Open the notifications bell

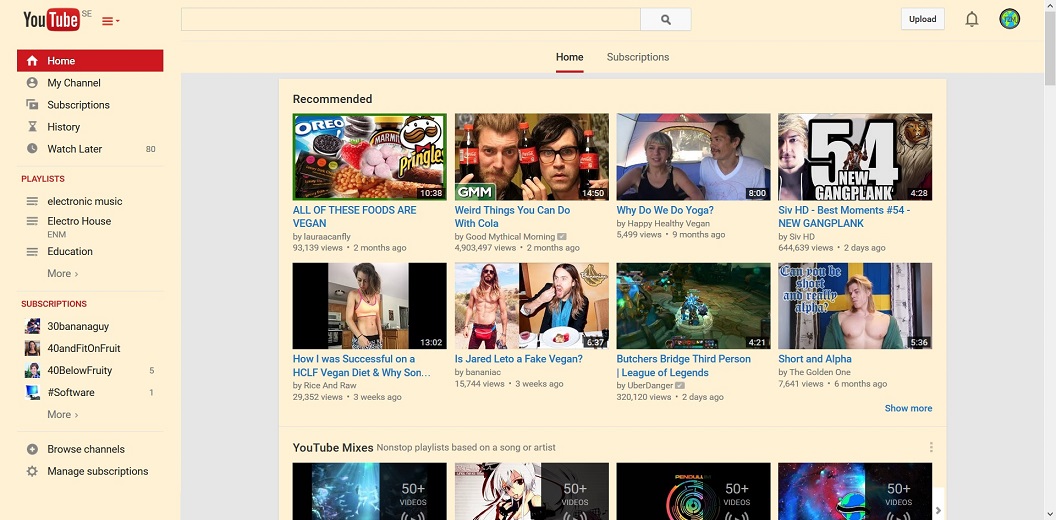pyautogui.click(x=971, y=20)
